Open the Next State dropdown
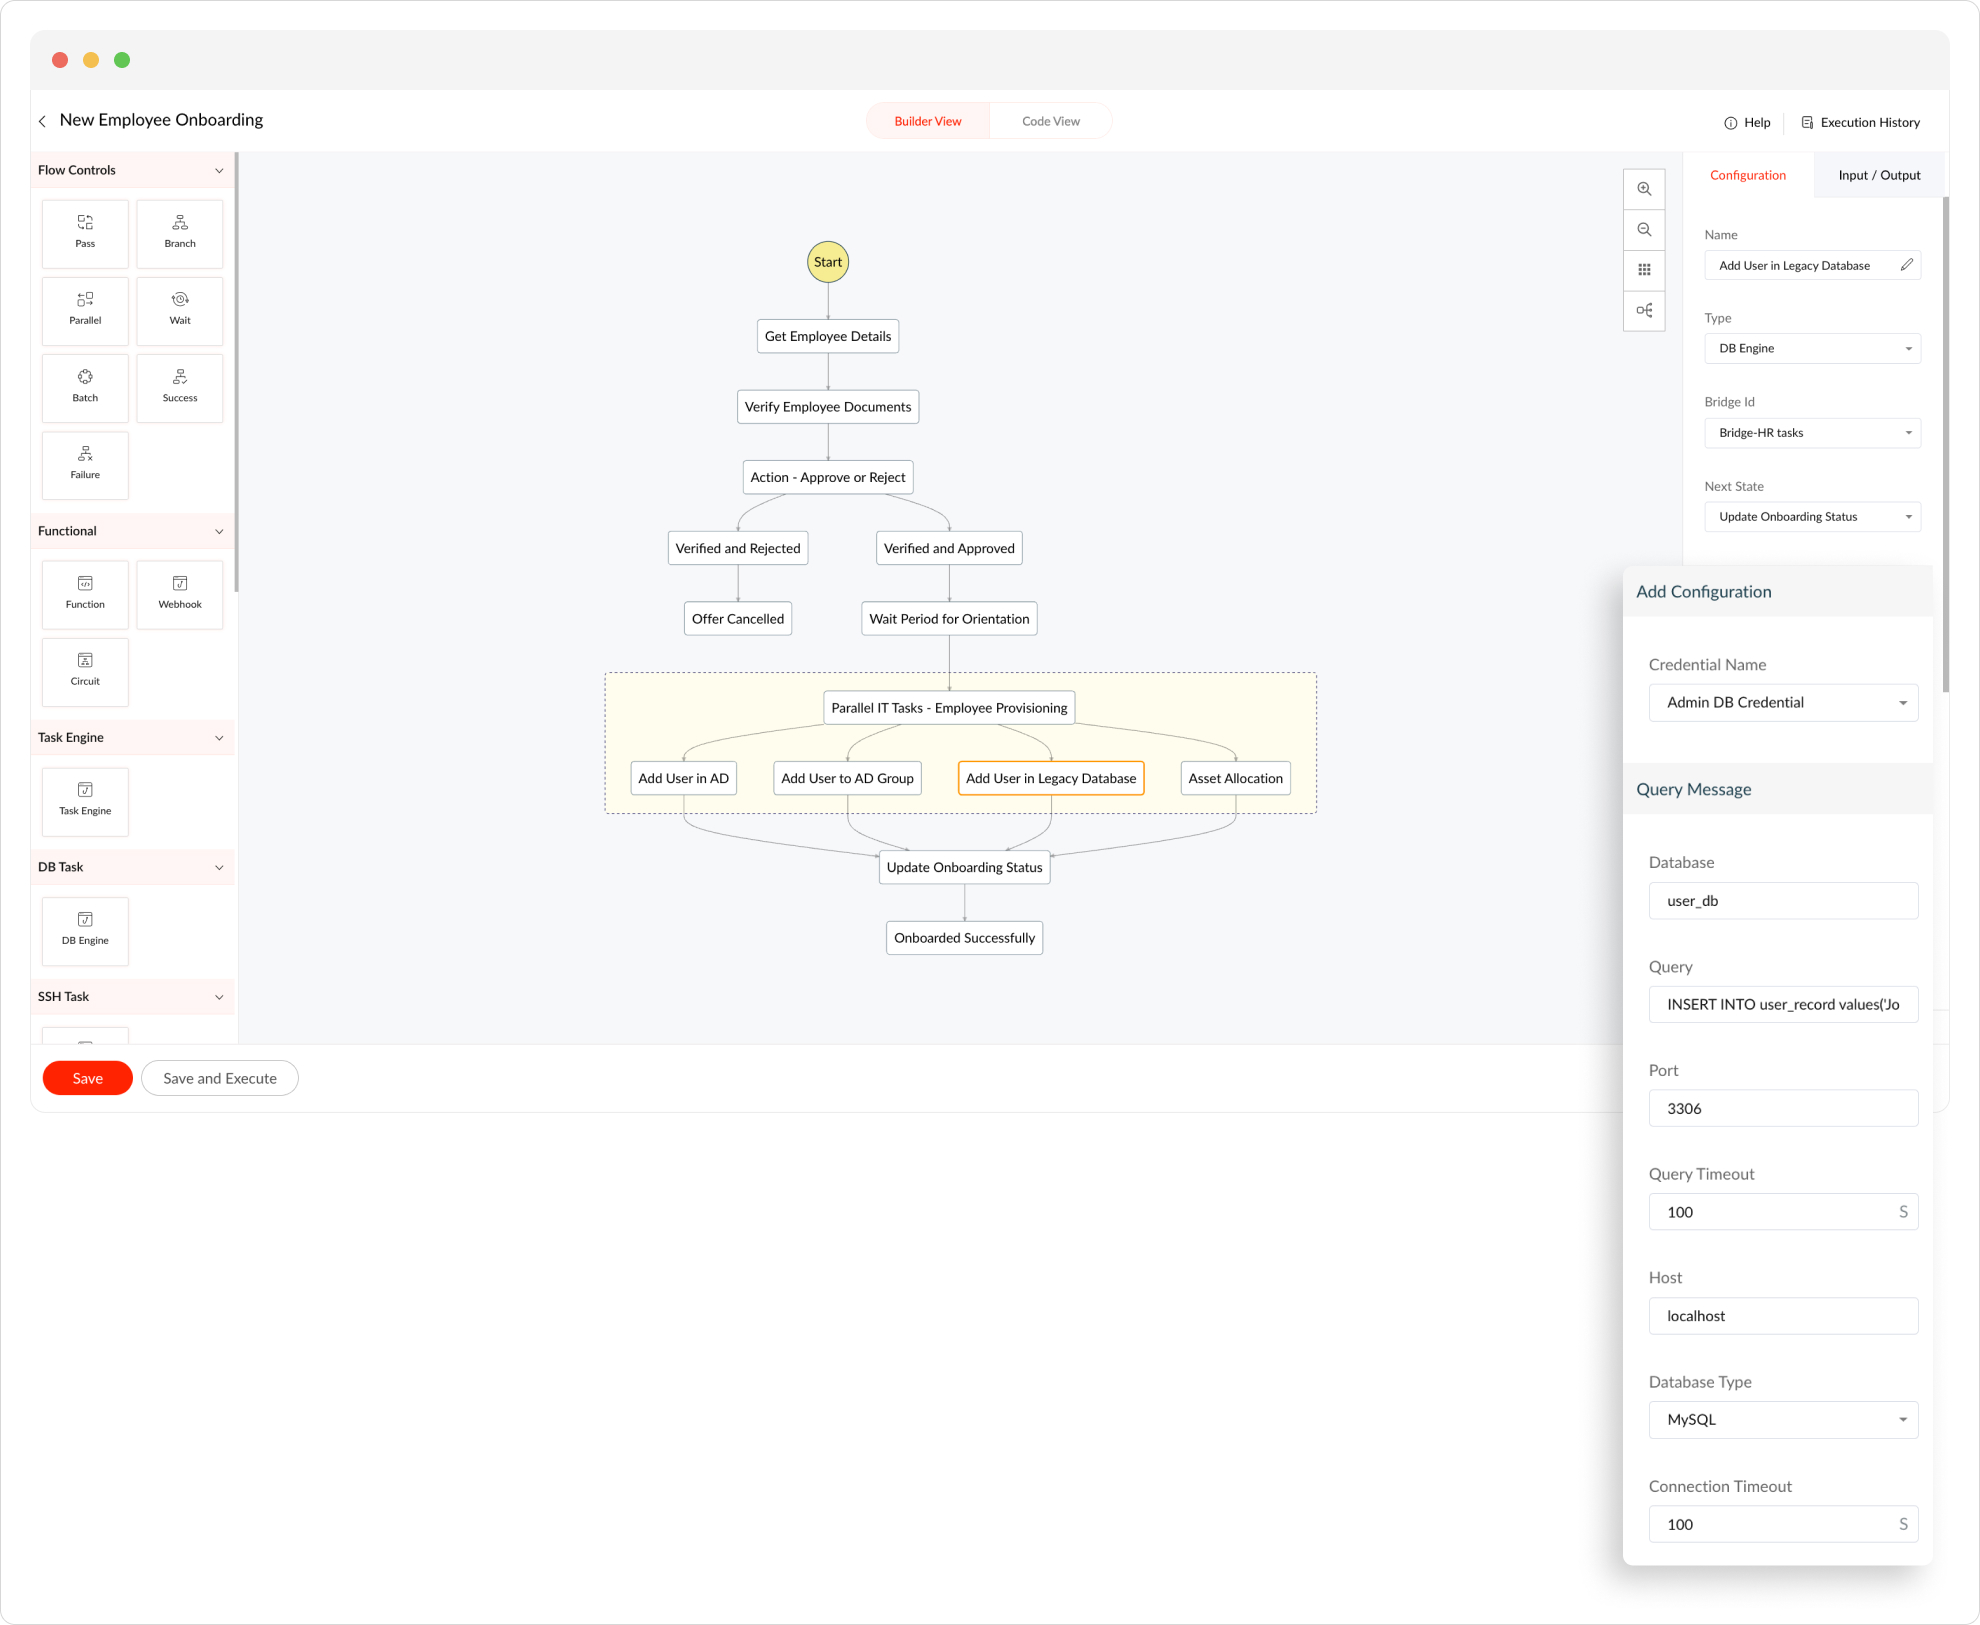The image size is (1980, 1625). click(1812, 517)
